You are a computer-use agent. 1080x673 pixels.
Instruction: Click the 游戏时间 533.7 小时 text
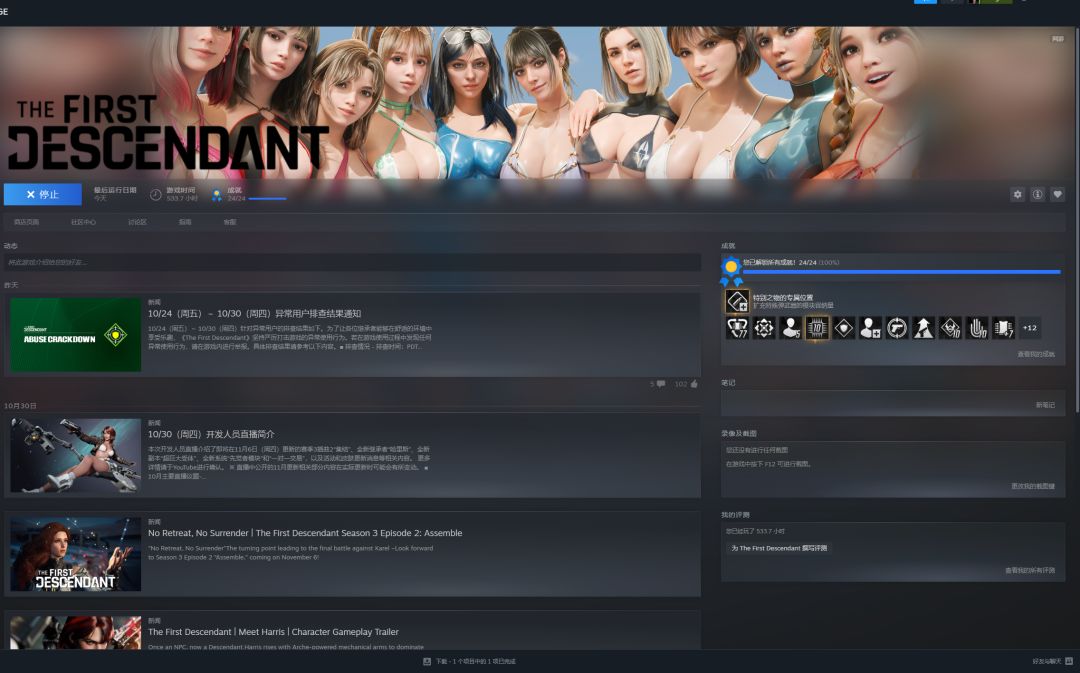pos(182,194)
